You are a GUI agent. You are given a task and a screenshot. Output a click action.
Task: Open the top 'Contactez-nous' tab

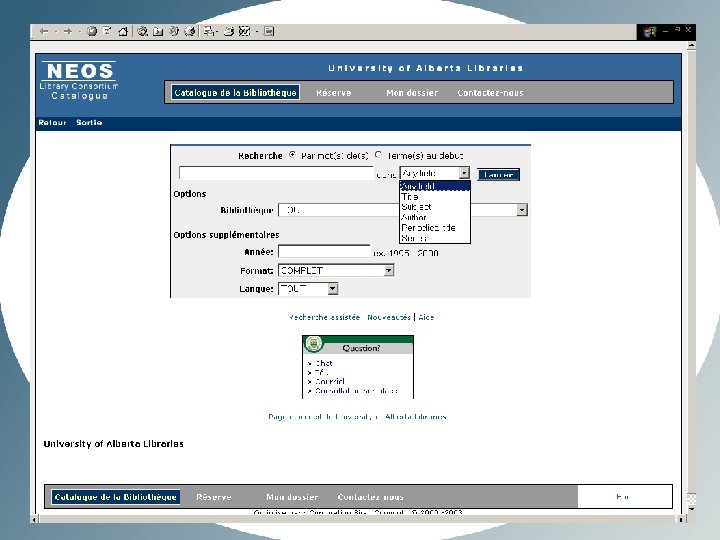tap(490, 93)
